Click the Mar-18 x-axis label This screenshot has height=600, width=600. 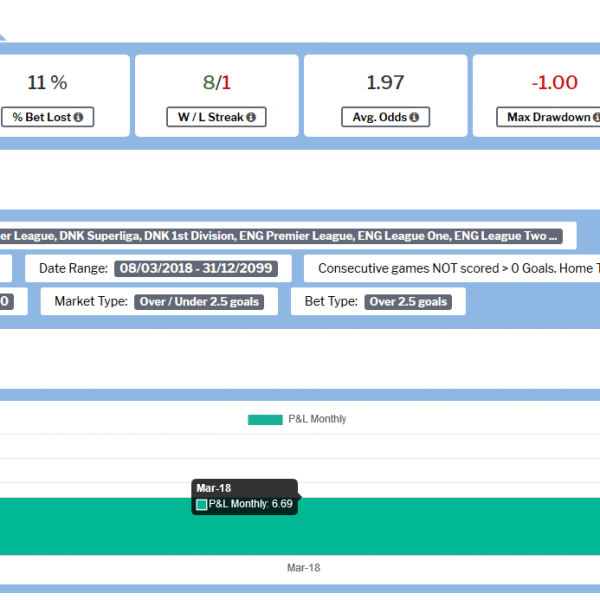pyautogui.click(x=303, y=567)
